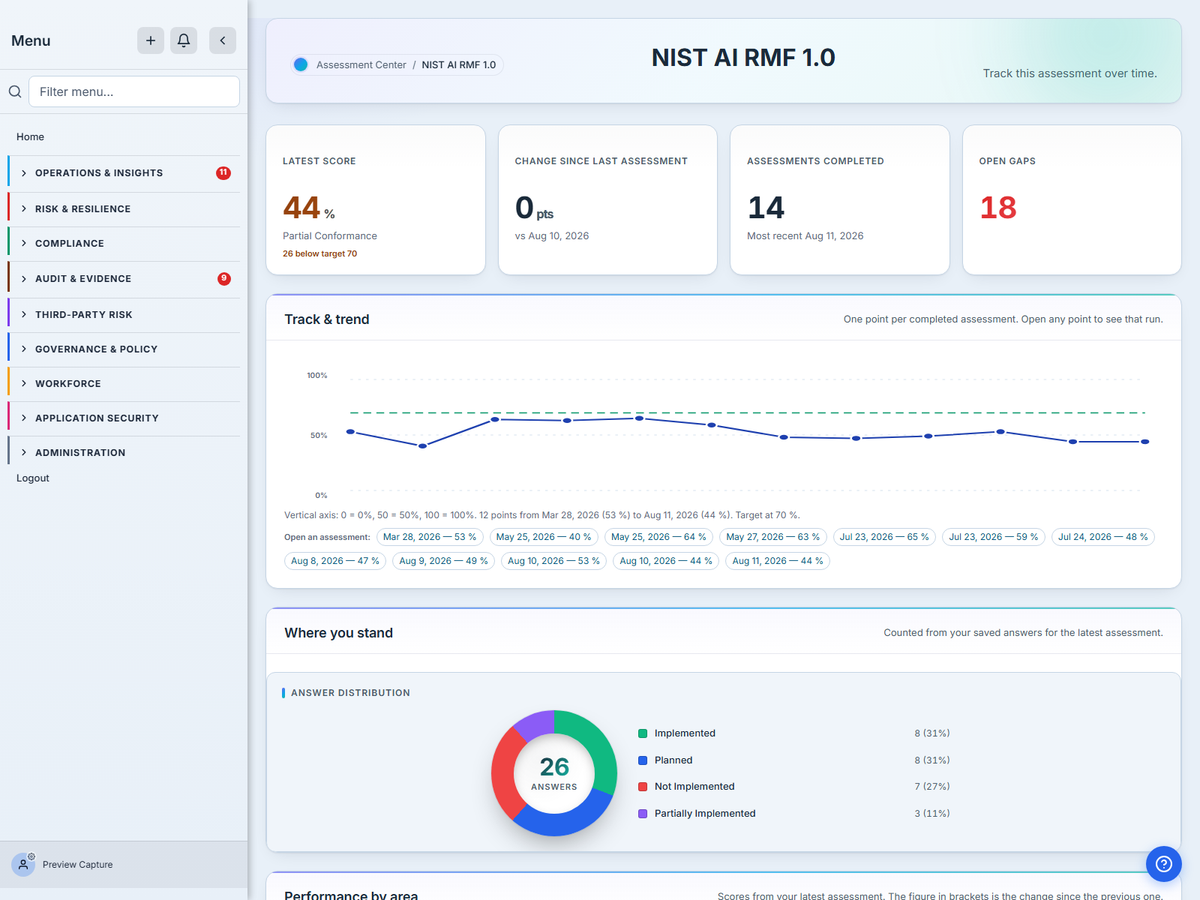Click green Implemented legend swatch
Screen dimensions: 1200x900
642,733
